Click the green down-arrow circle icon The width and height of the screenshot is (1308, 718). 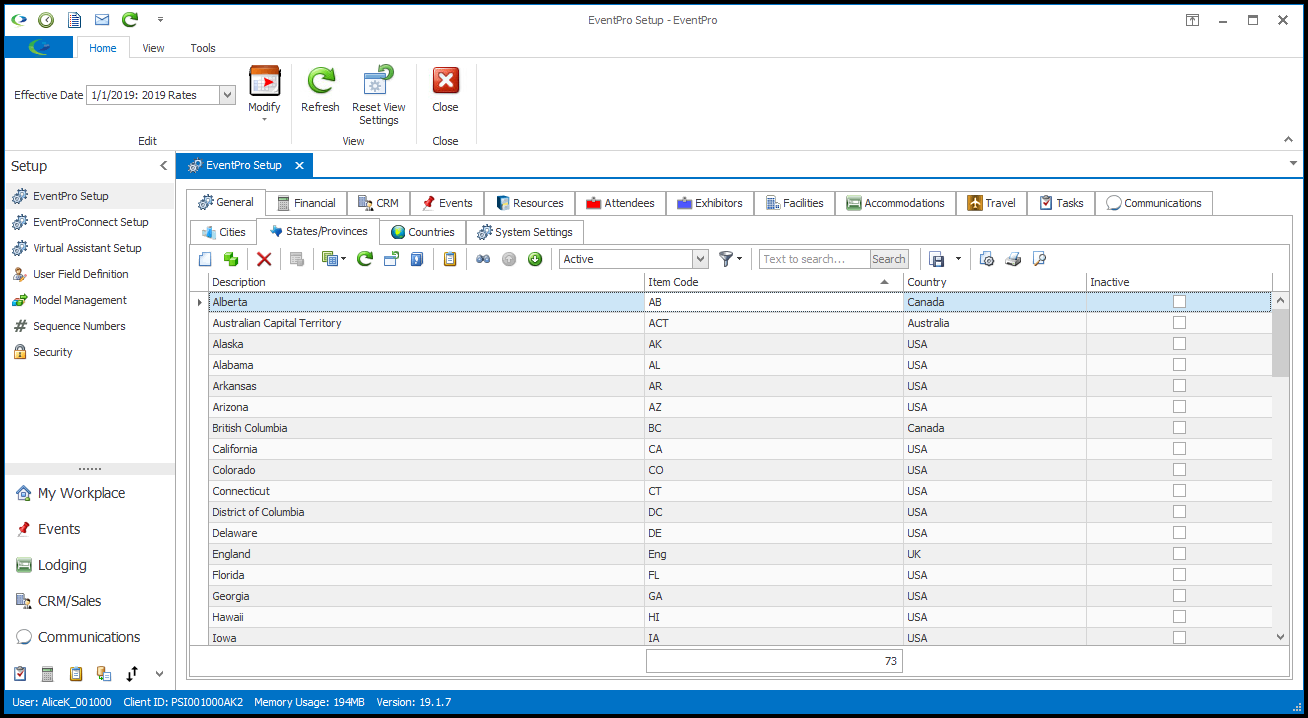[x=535, y=259]
